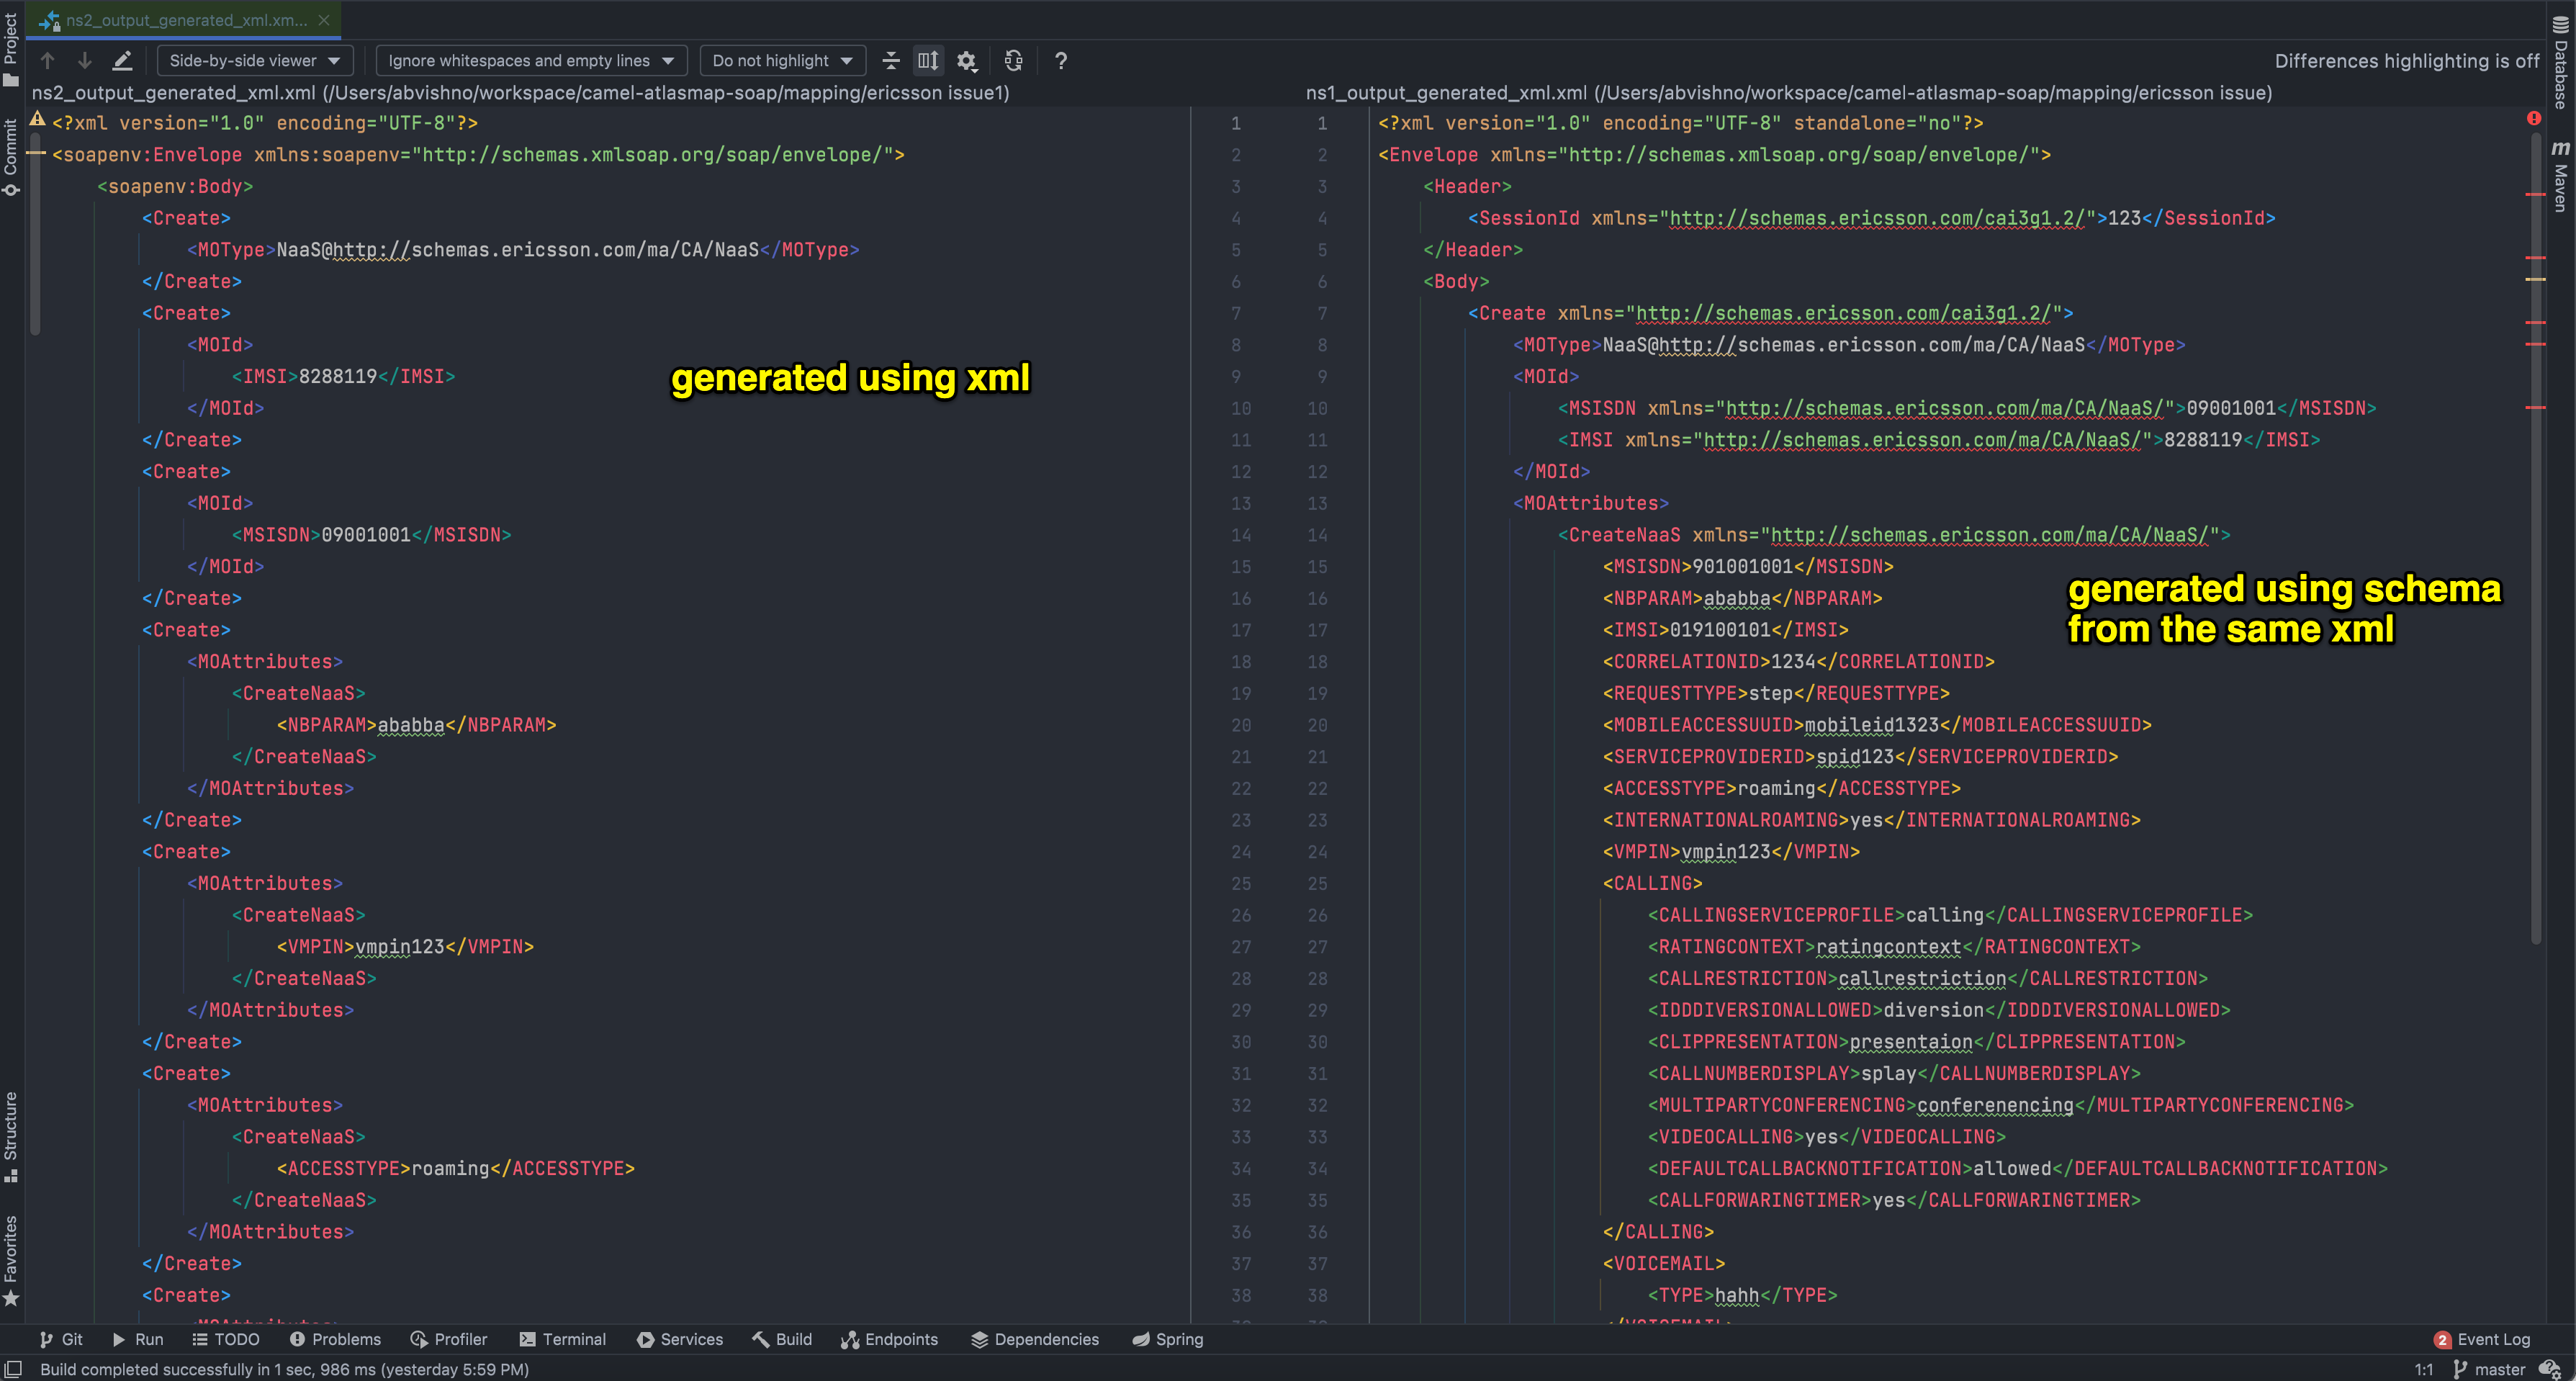Switch to the Terminal tab
2576x1381 pixels.
563,1339
